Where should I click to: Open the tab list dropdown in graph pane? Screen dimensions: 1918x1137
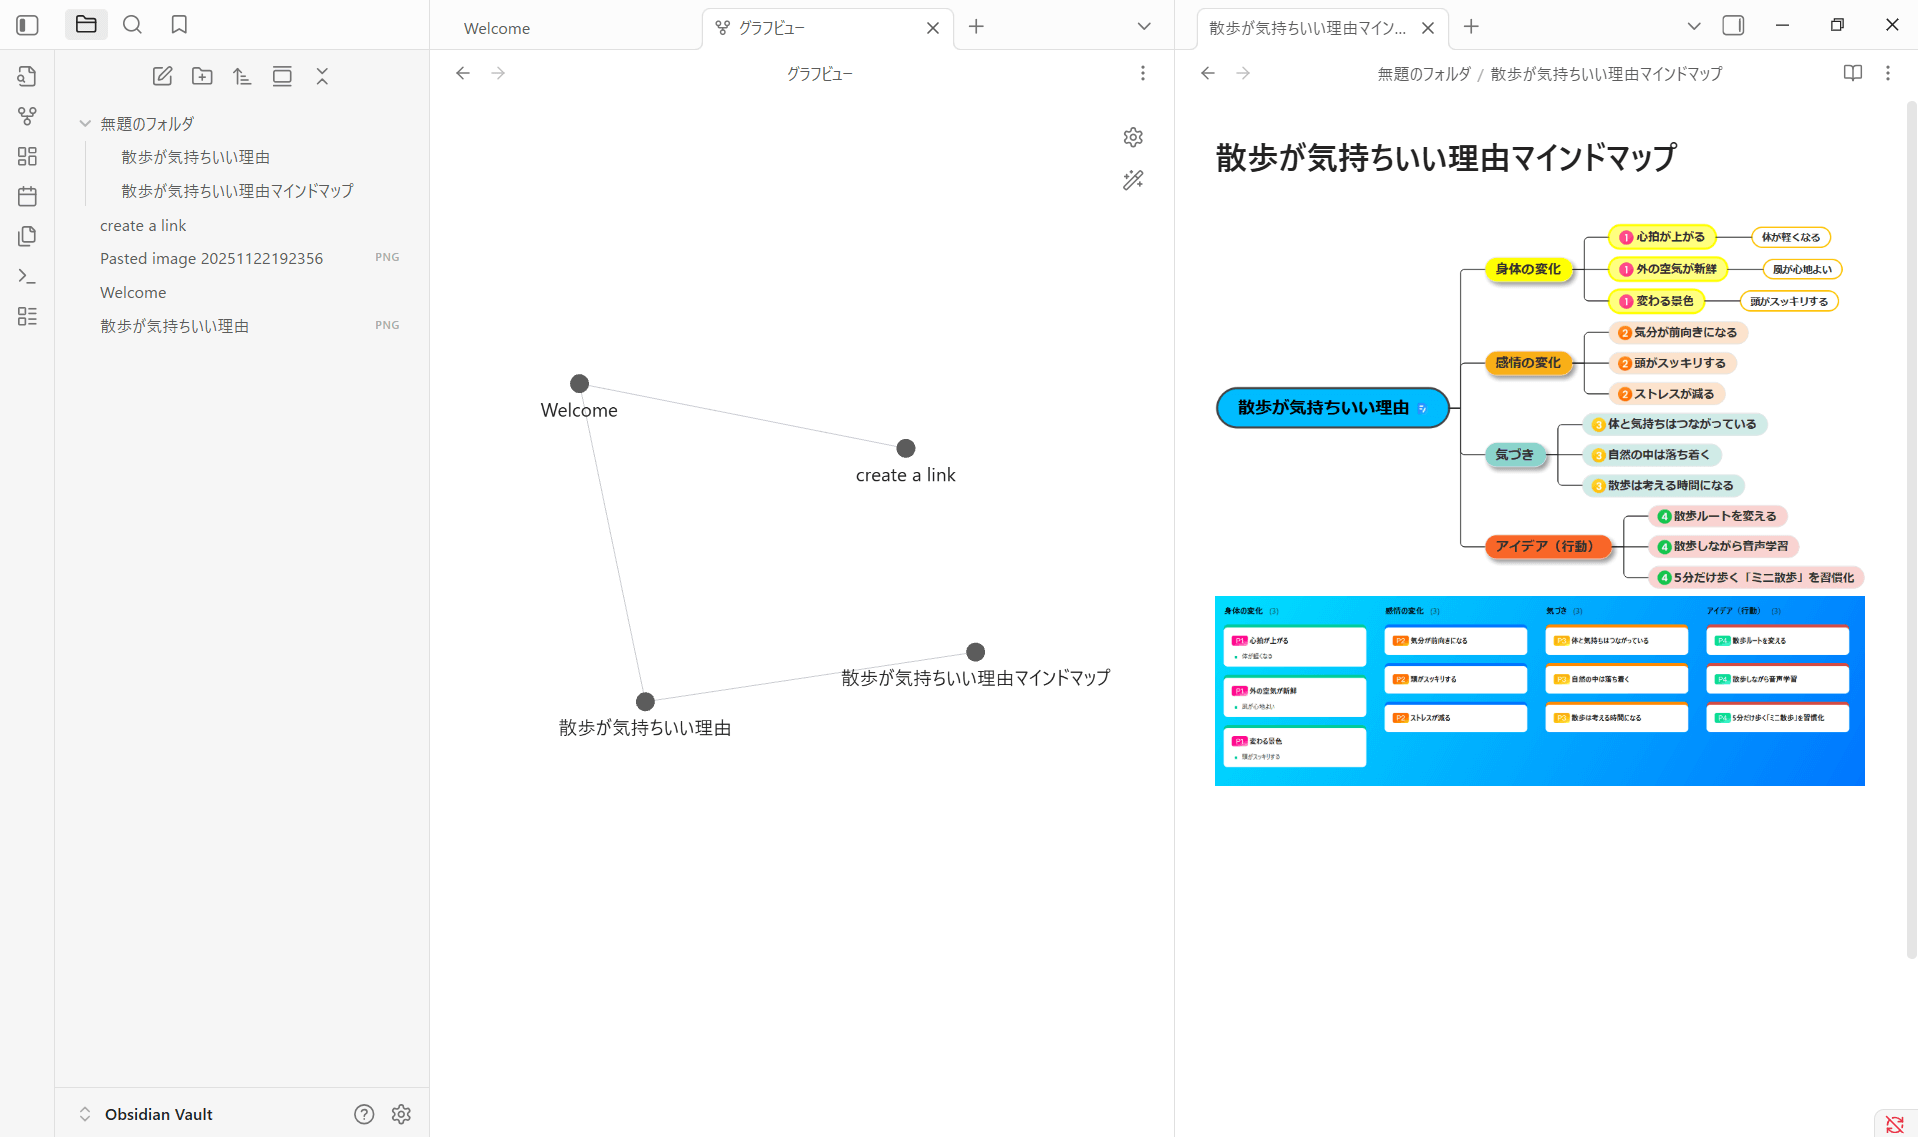(1144, 27)
